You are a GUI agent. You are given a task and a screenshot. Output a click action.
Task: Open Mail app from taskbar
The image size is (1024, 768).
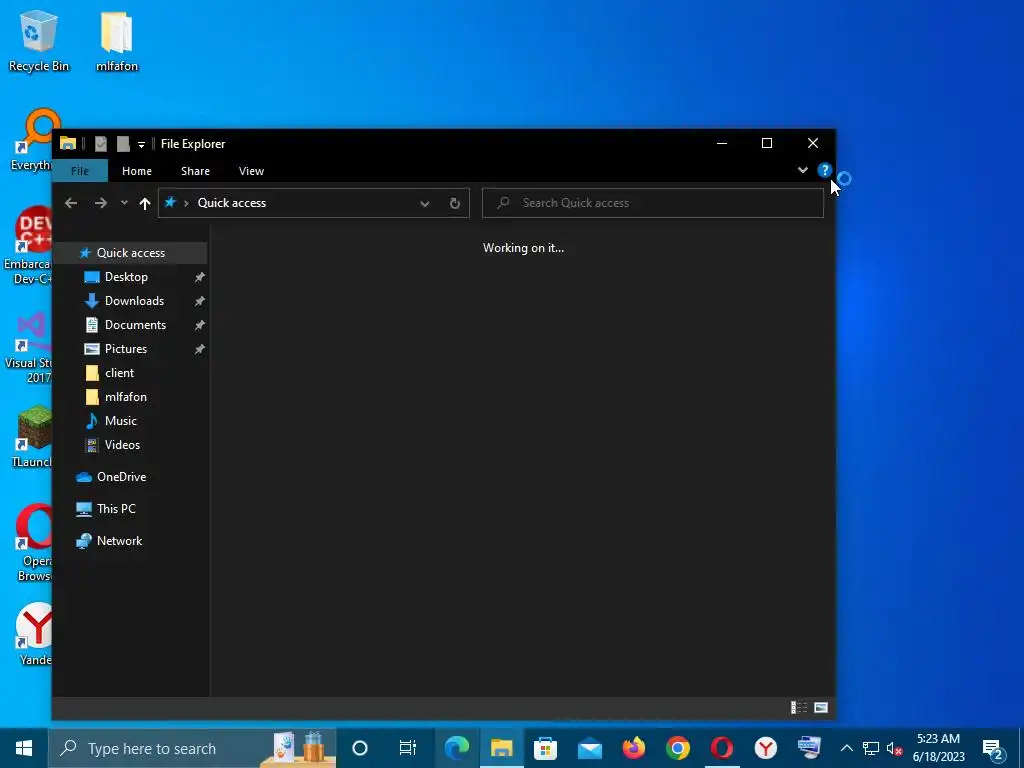590,748
